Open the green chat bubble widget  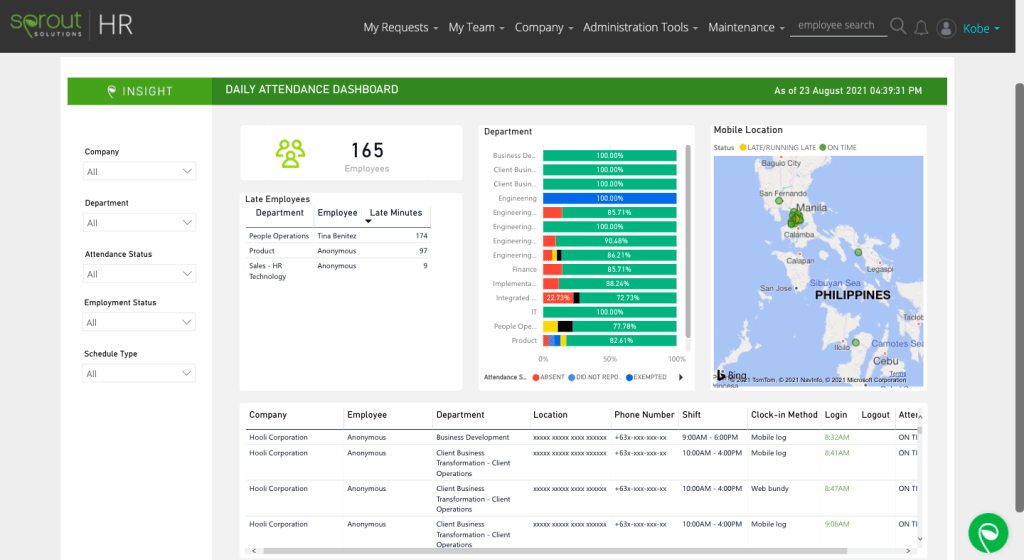point(988,533)
